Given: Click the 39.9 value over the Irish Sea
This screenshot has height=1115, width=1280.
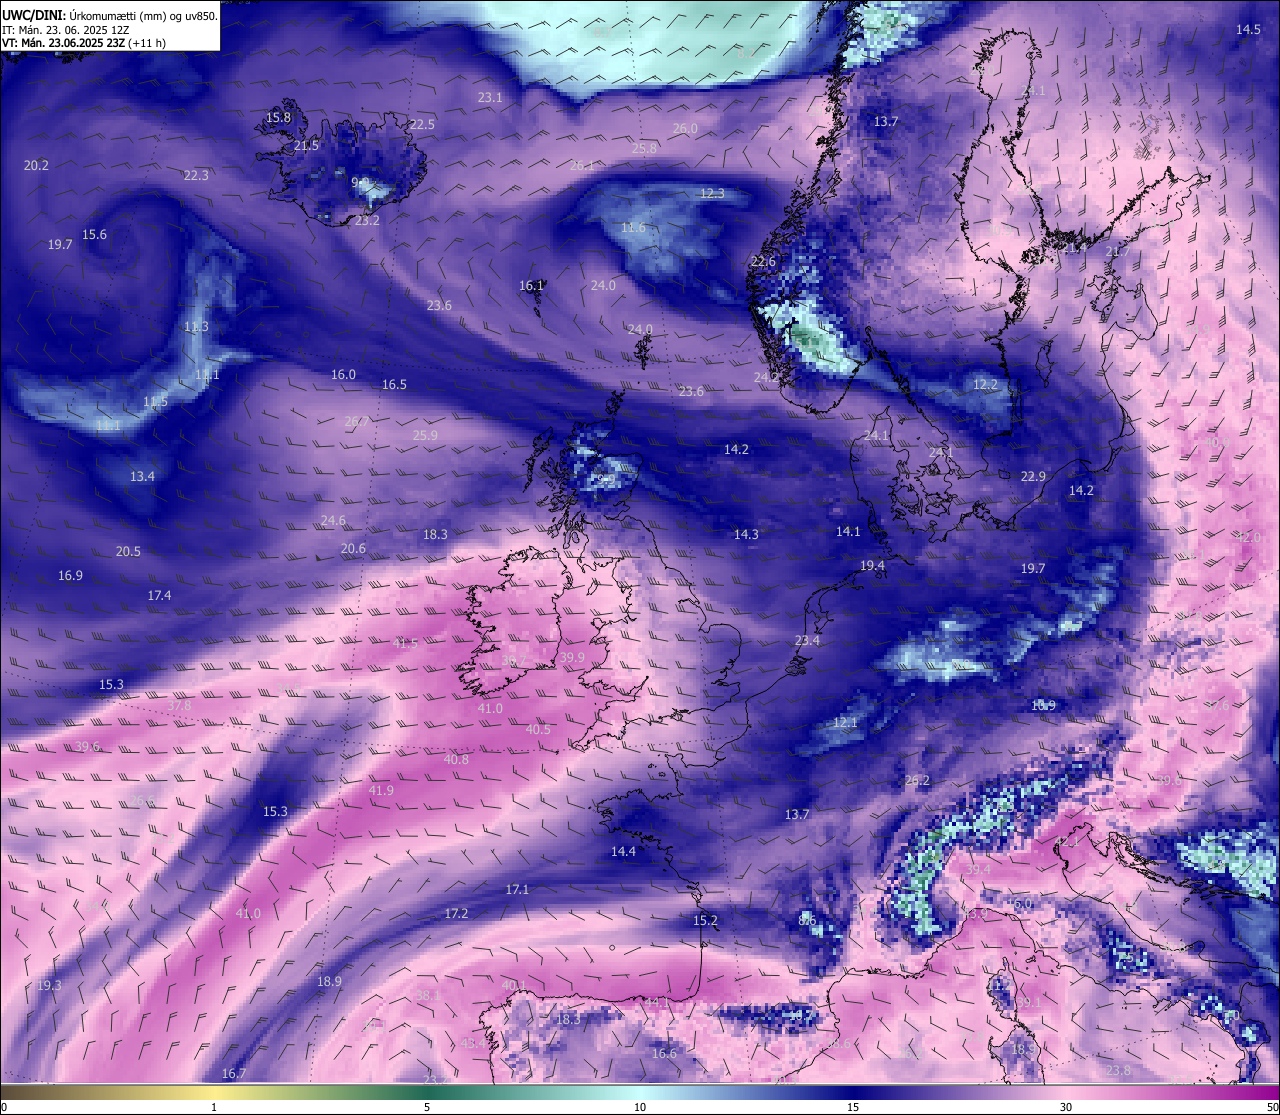Looking at the screenshot, I should pos(572,658).
